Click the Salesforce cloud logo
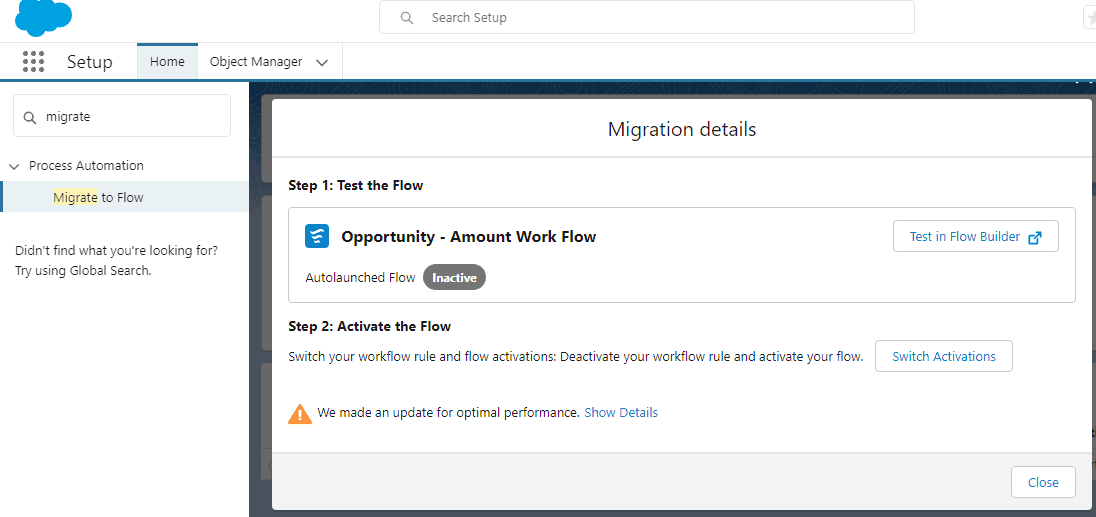Image resolution: width=1096 pixels, height=517 pixels. (43, 17)
